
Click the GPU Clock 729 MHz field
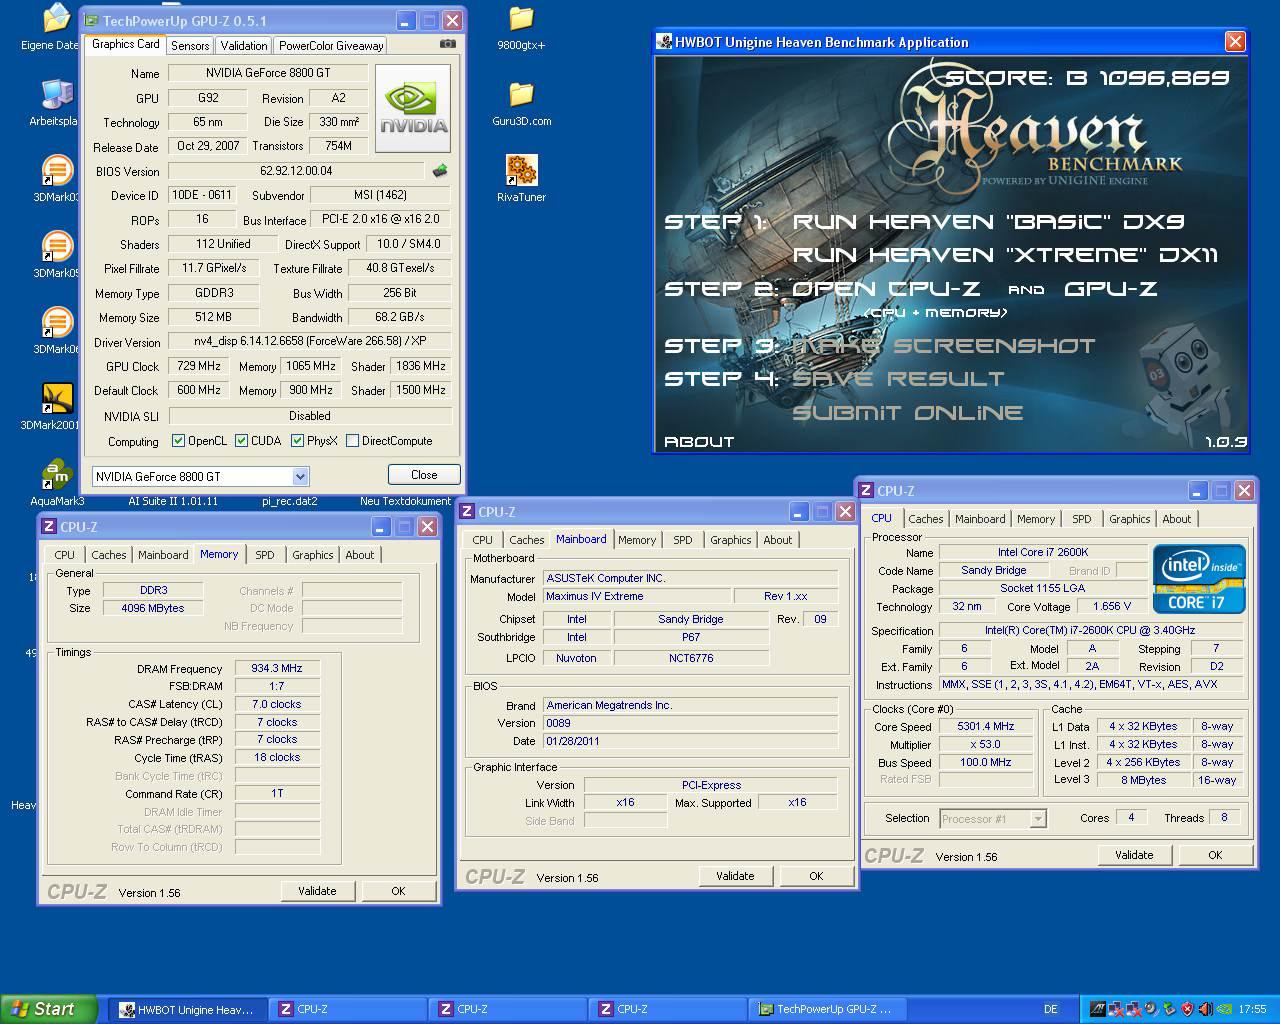pos(199,366)
